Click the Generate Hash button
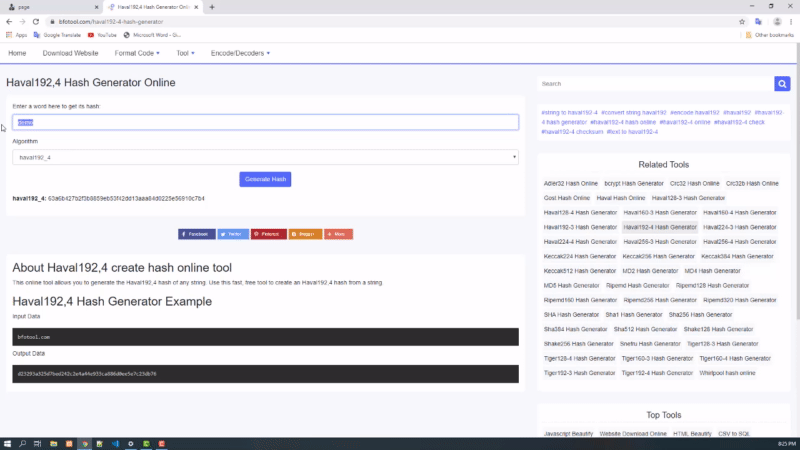Screen dimensions: 800x450 [265, 179]
